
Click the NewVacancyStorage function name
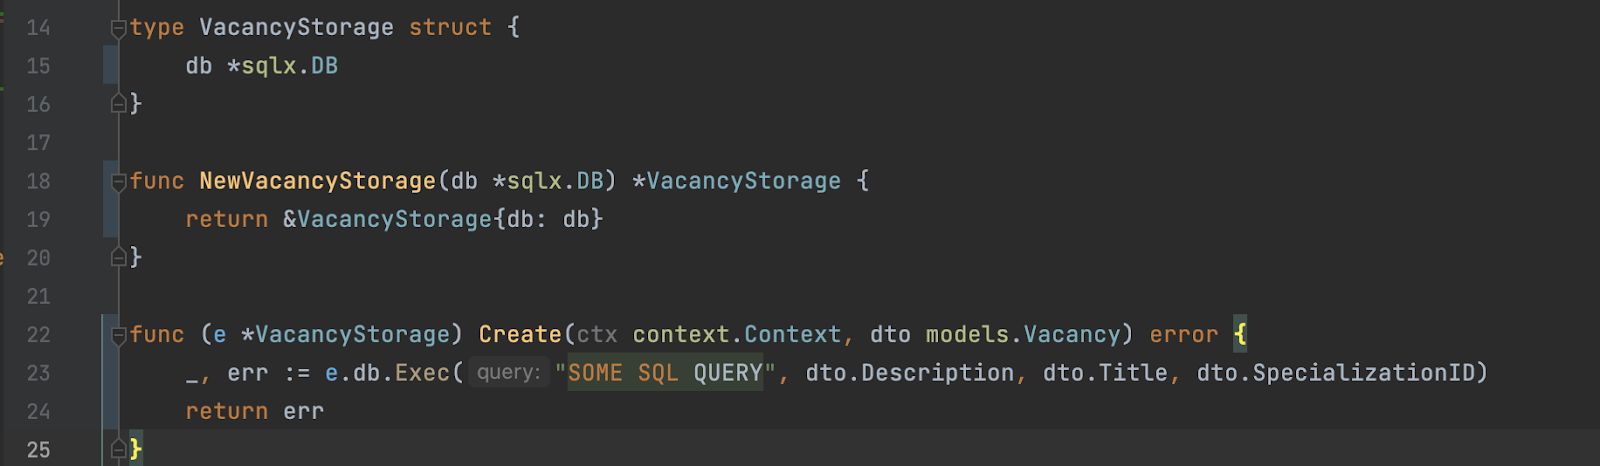[317, 181]
